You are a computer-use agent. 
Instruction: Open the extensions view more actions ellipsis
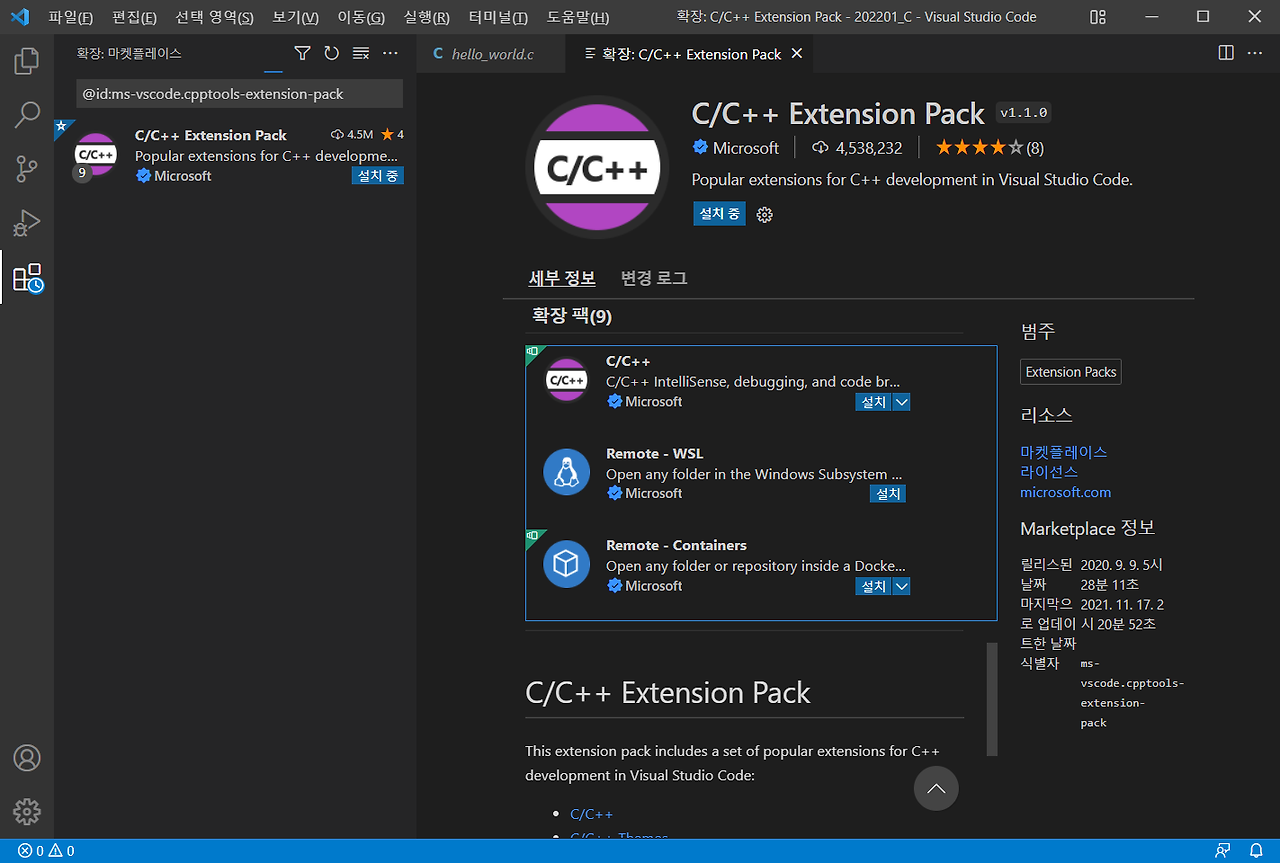(x=391, y=53)
